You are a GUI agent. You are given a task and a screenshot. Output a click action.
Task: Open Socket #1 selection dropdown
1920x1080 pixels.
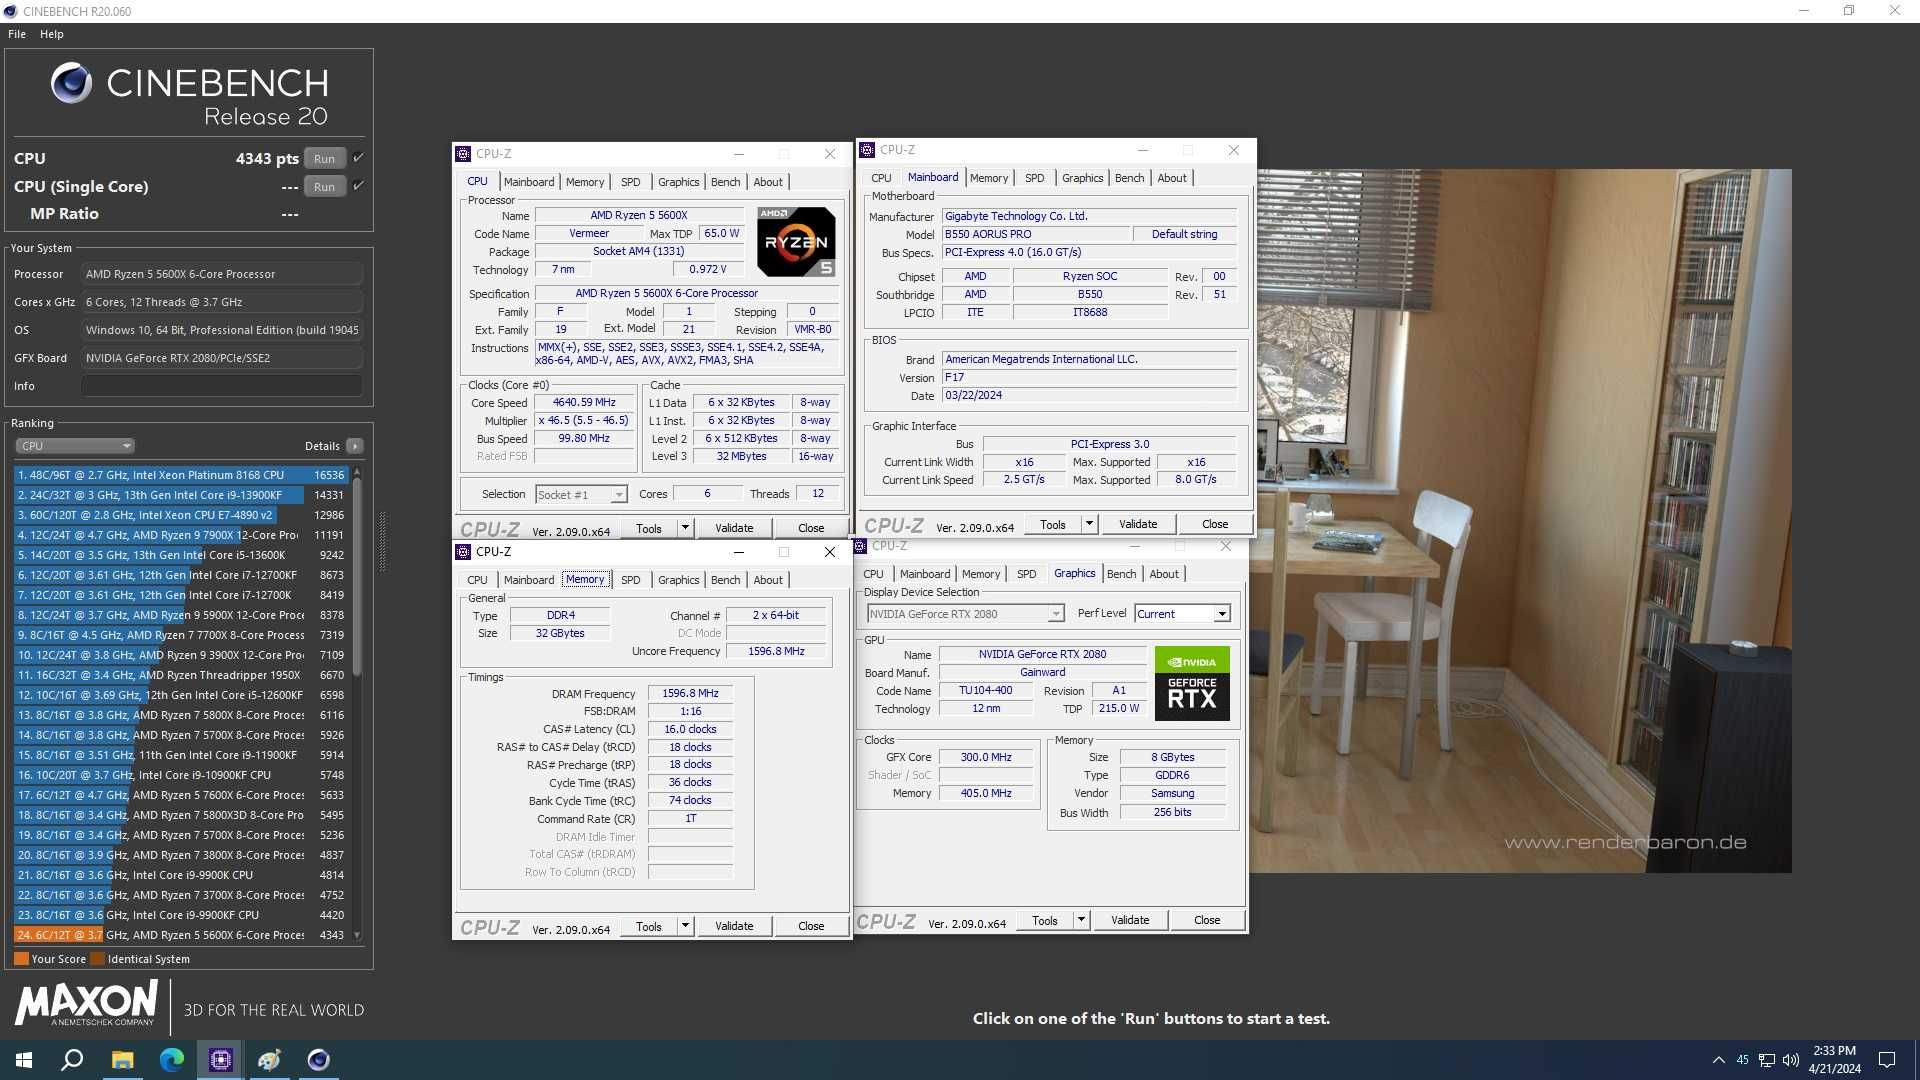coord(581,494)
